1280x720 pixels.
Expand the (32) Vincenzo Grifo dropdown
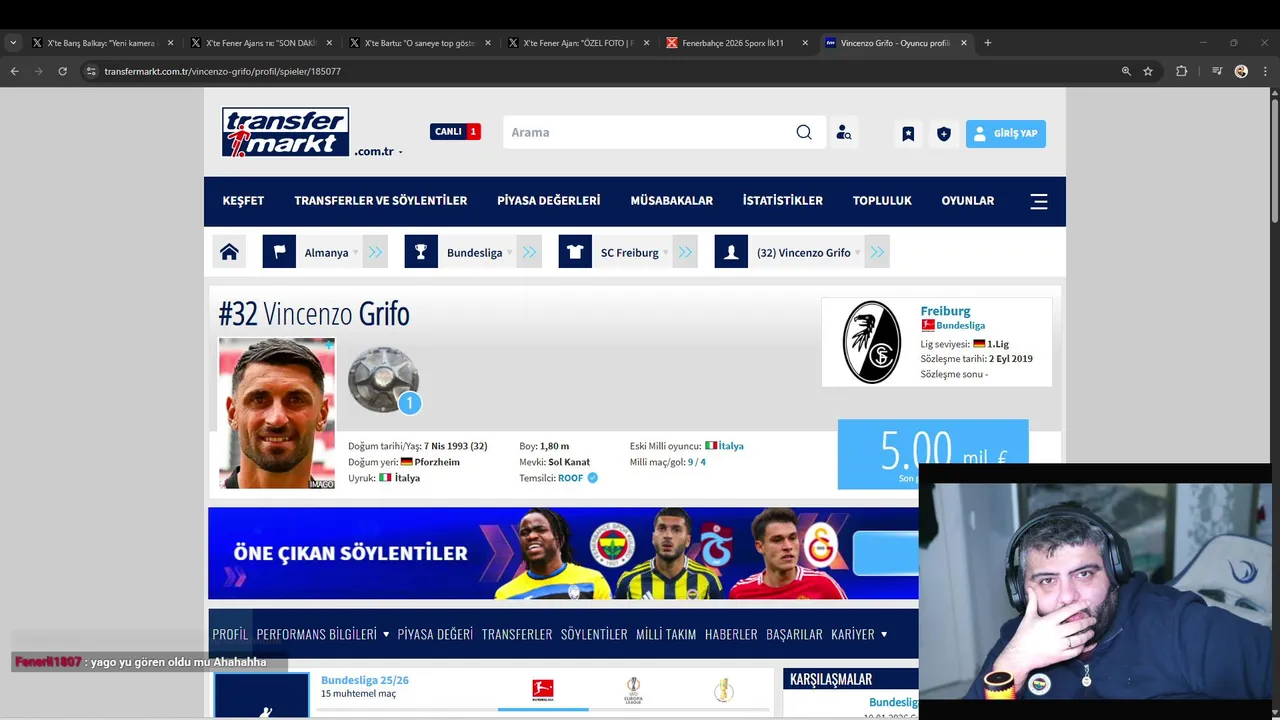pyautogui.click(x=857, y=253)
